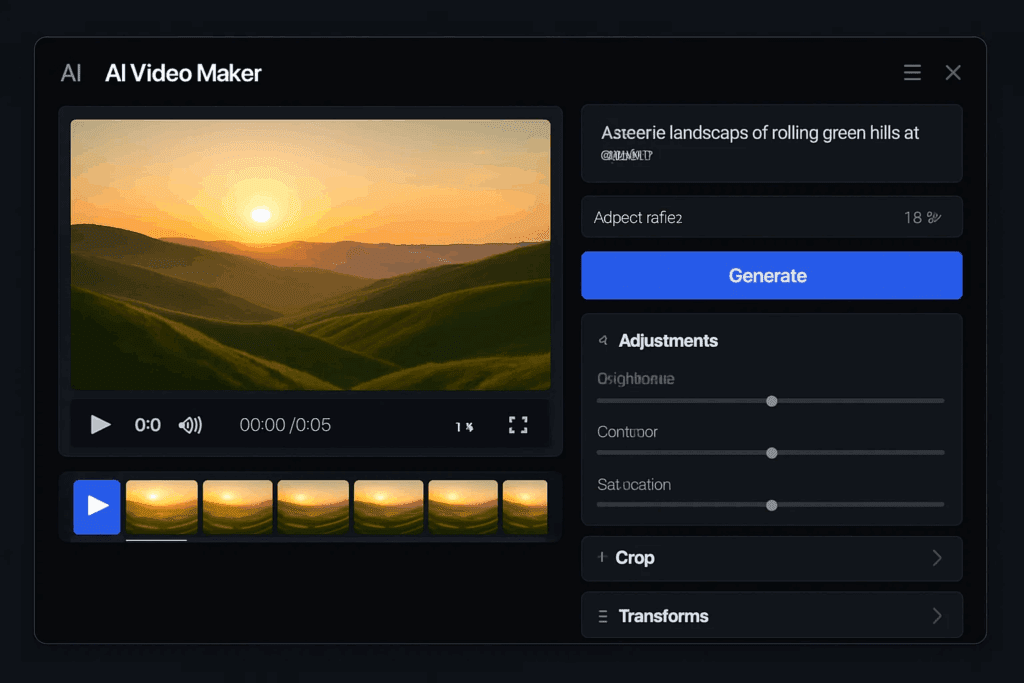Open the Aspect ratio selector

(771, 217)
